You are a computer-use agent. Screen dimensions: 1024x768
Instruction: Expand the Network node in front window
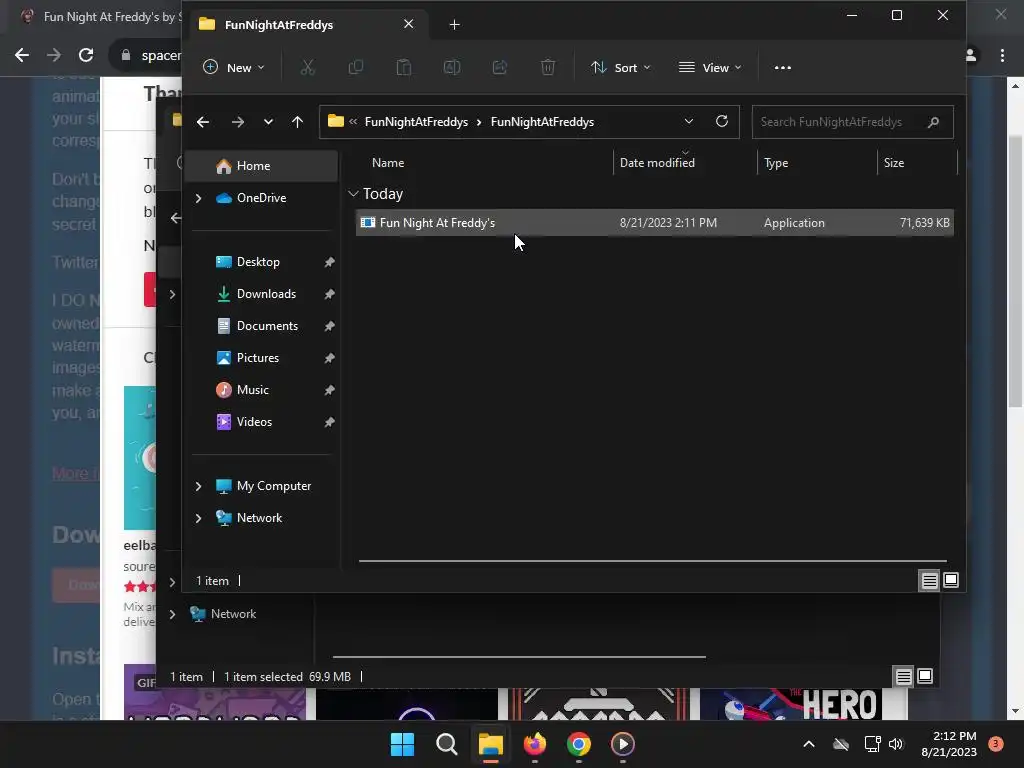click(x=199, y=518)
